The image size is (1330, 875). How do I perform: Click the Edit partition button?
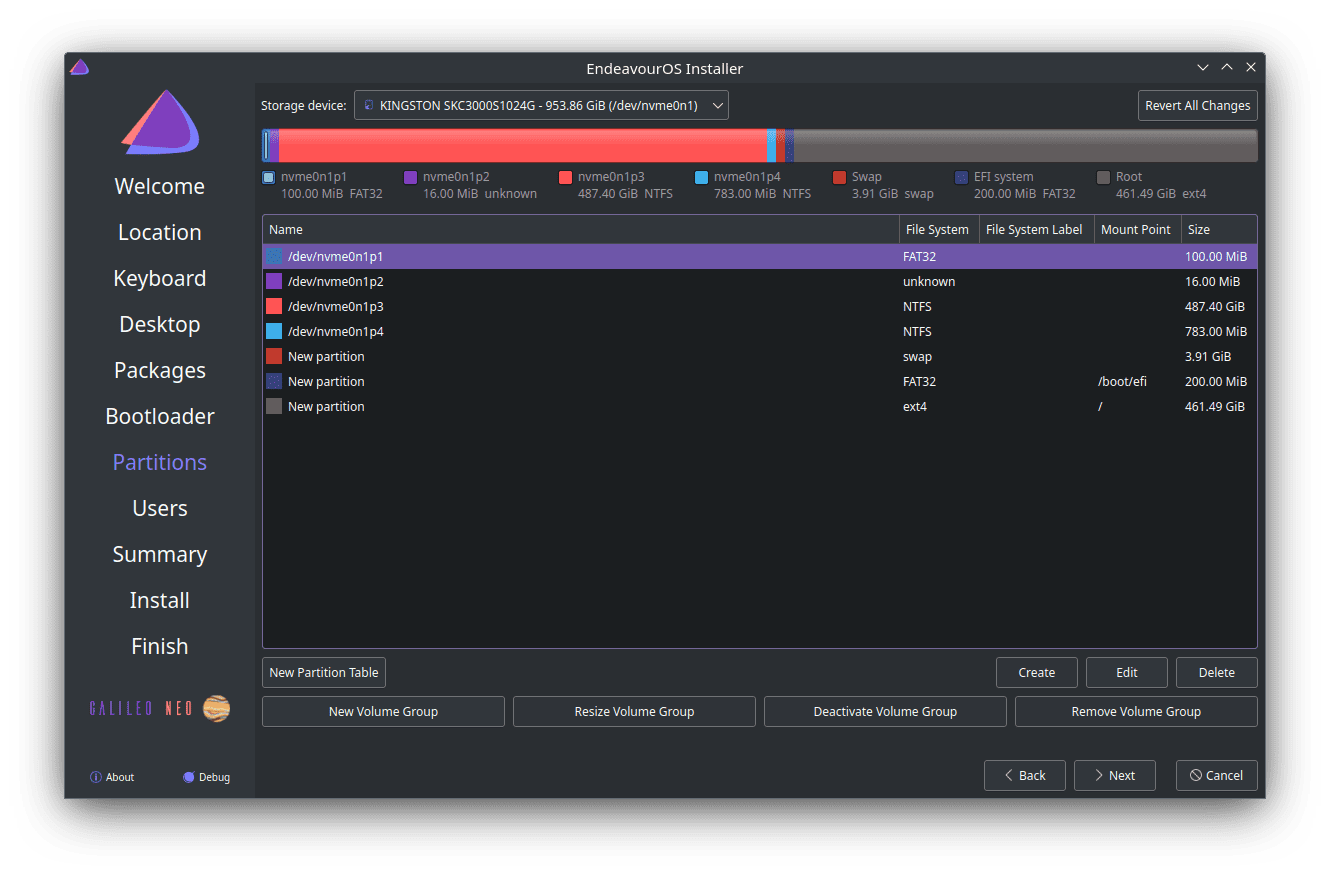[1127, 672]
